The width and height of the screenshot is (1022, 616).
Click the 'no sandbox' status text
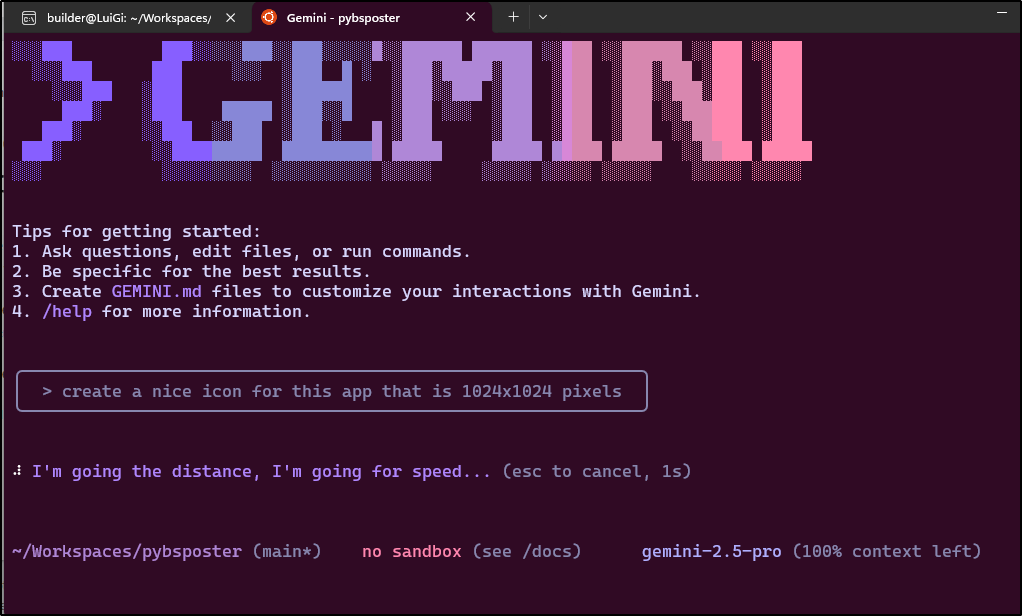(411, 551)
